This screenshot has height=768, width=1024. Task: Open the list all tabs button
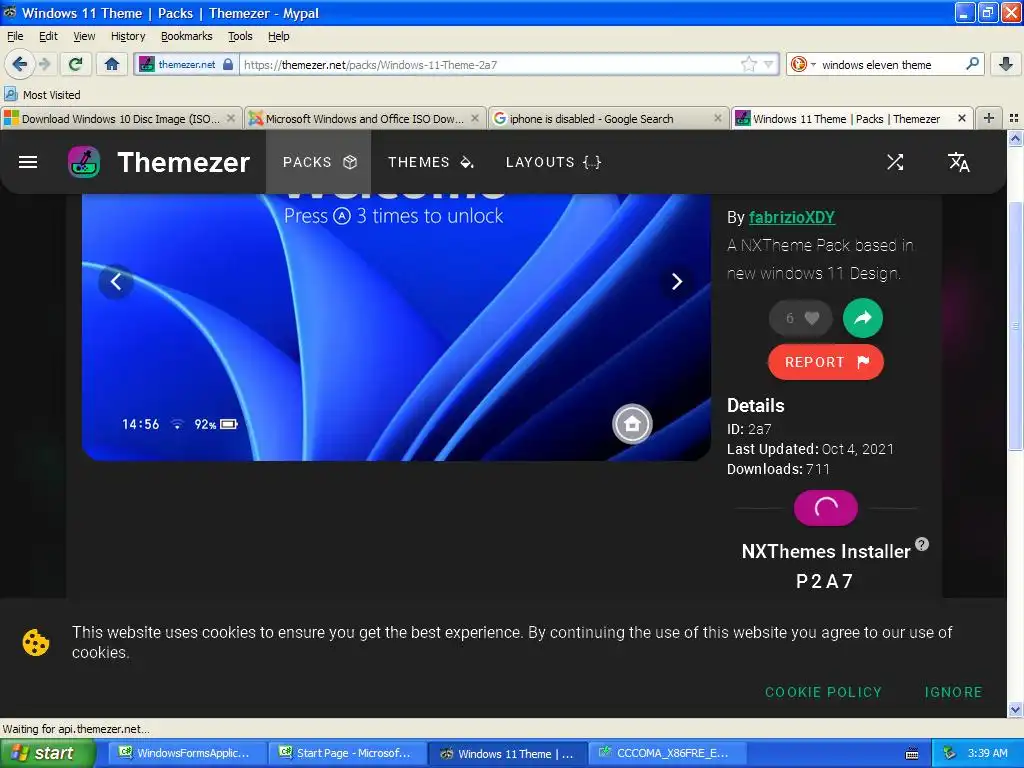point(1014,118)
